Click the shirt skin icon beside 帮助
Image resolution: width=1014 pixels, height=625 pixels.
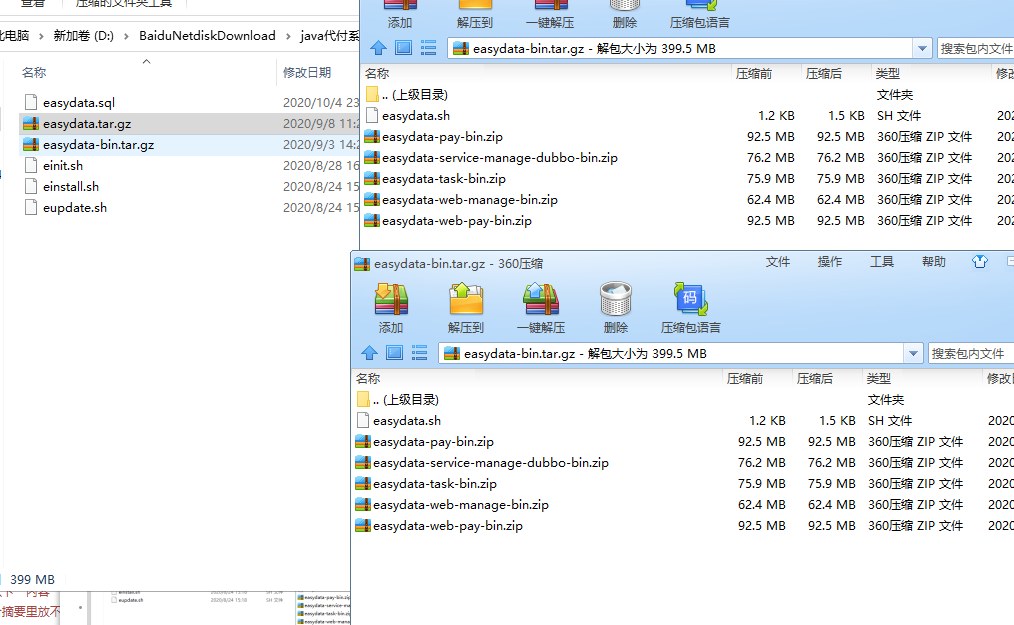coord(980,262)
